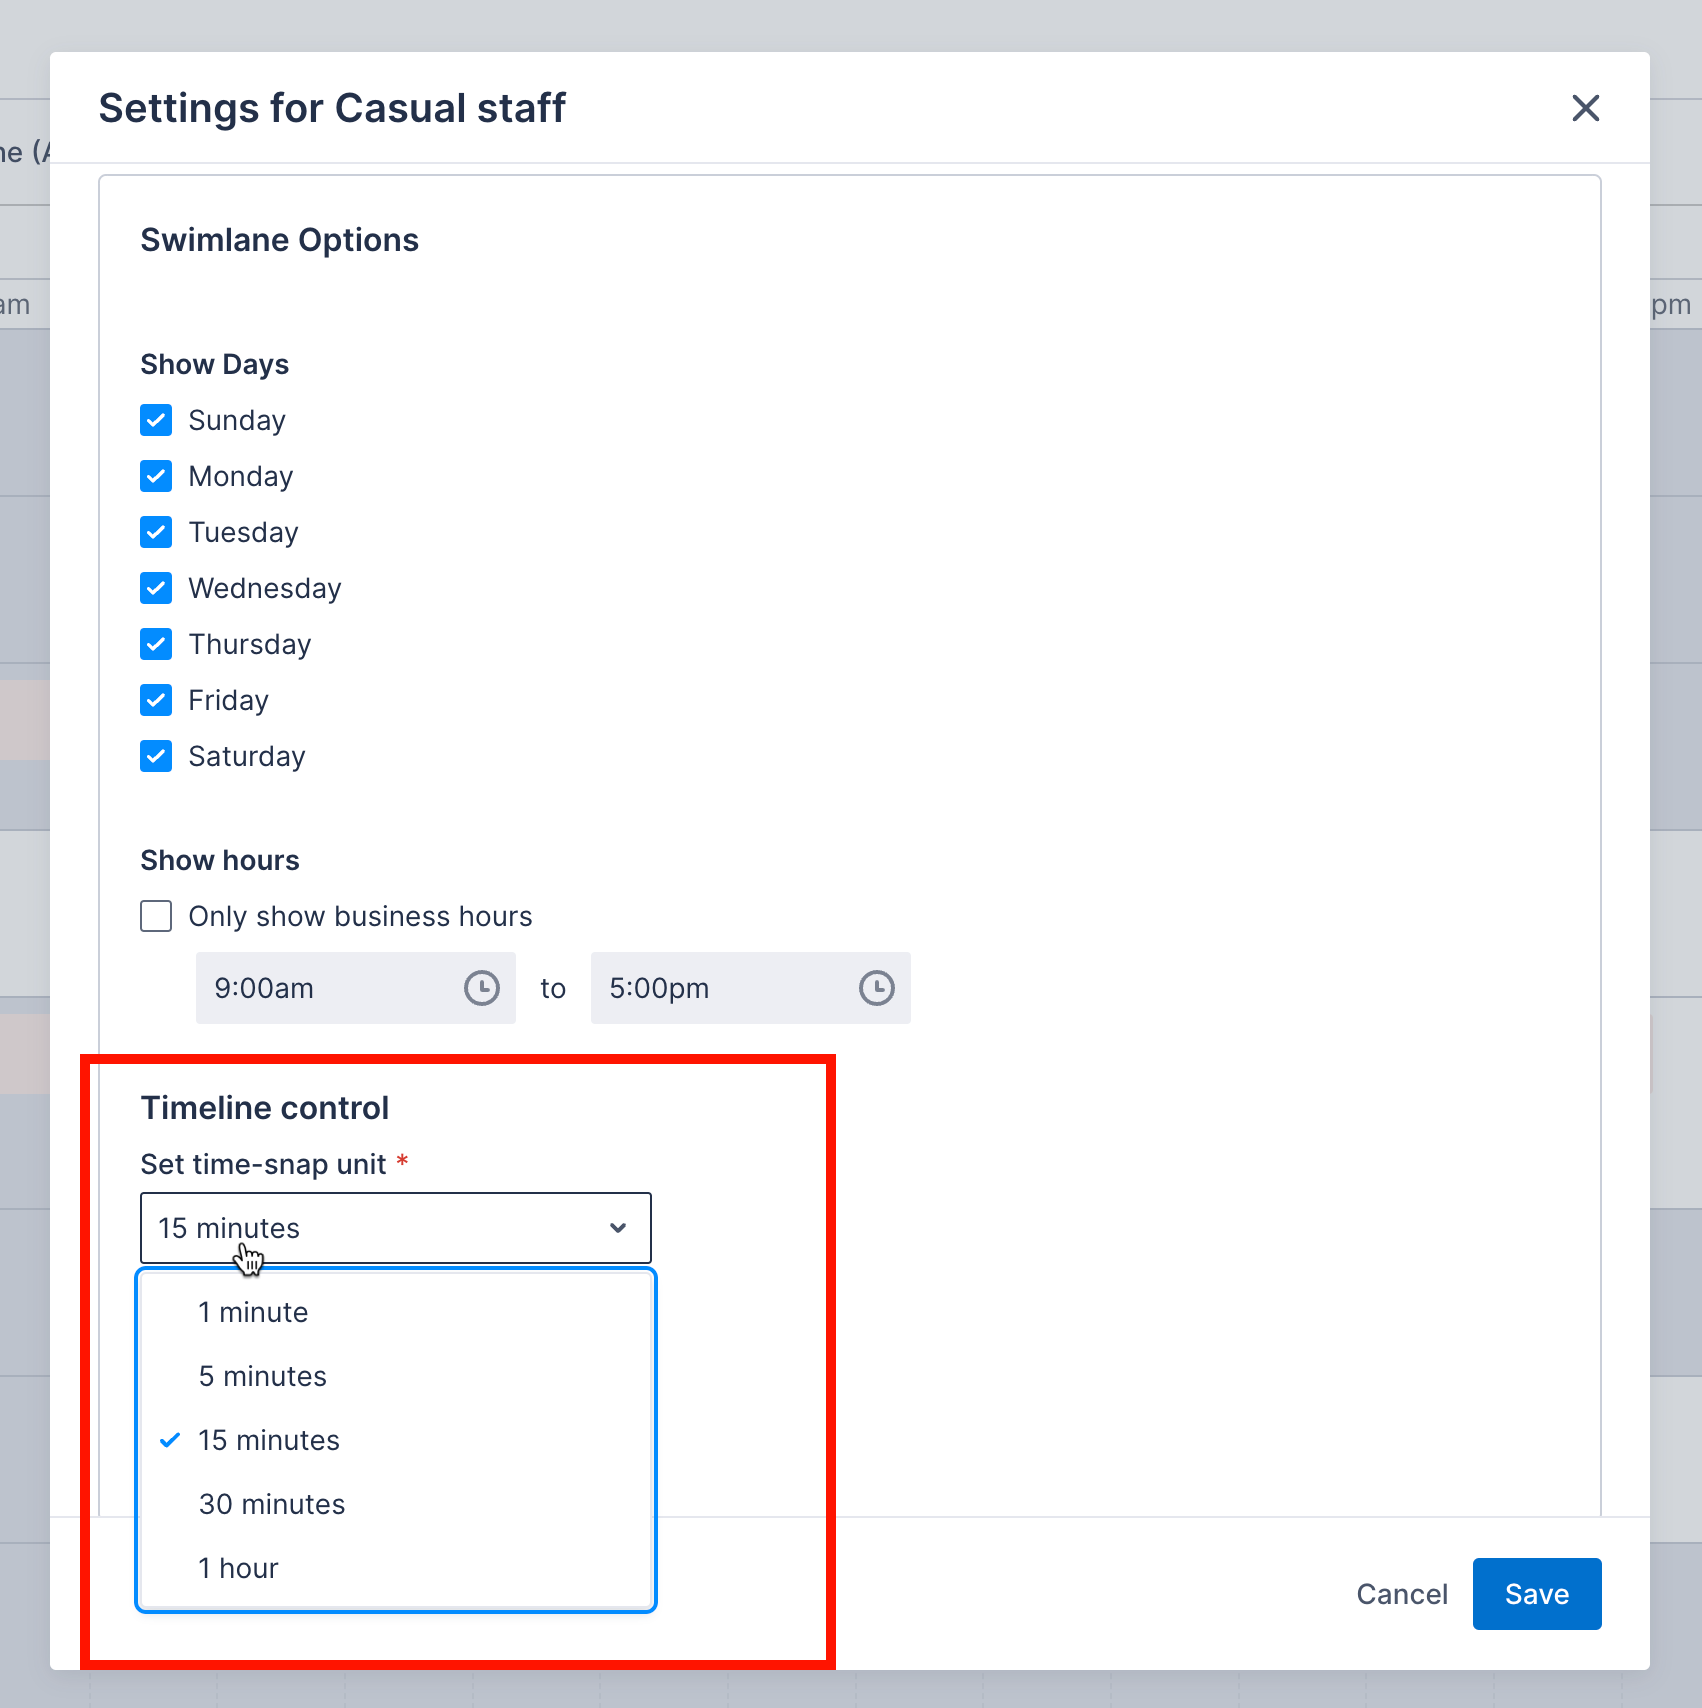Image resolution: width=1702 pixels, height=1708 pixels.
Task: Select the 30 minutes option
Action: [x=271, y=1504]
